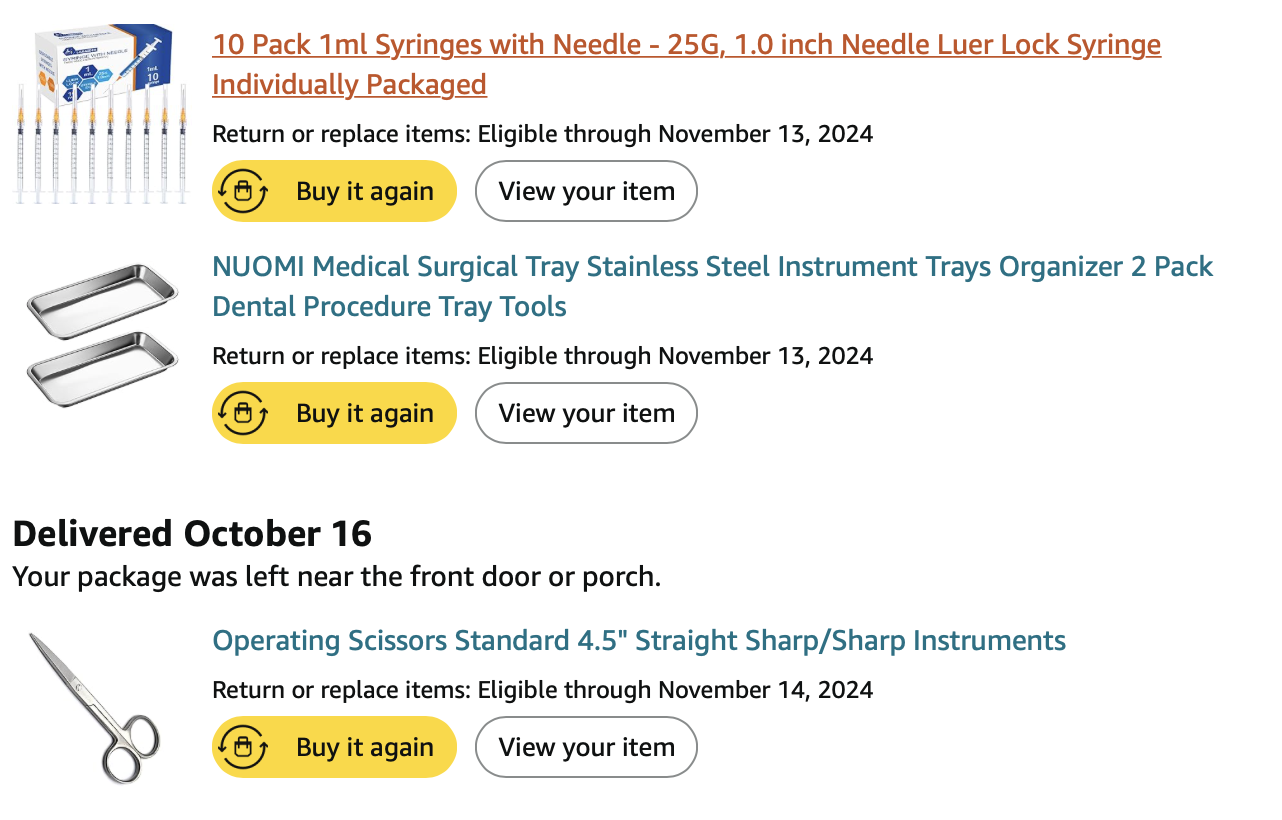This screenshot has height=820, width=1282.
Task: Click the package left near front door note
Action: [337, 577]
